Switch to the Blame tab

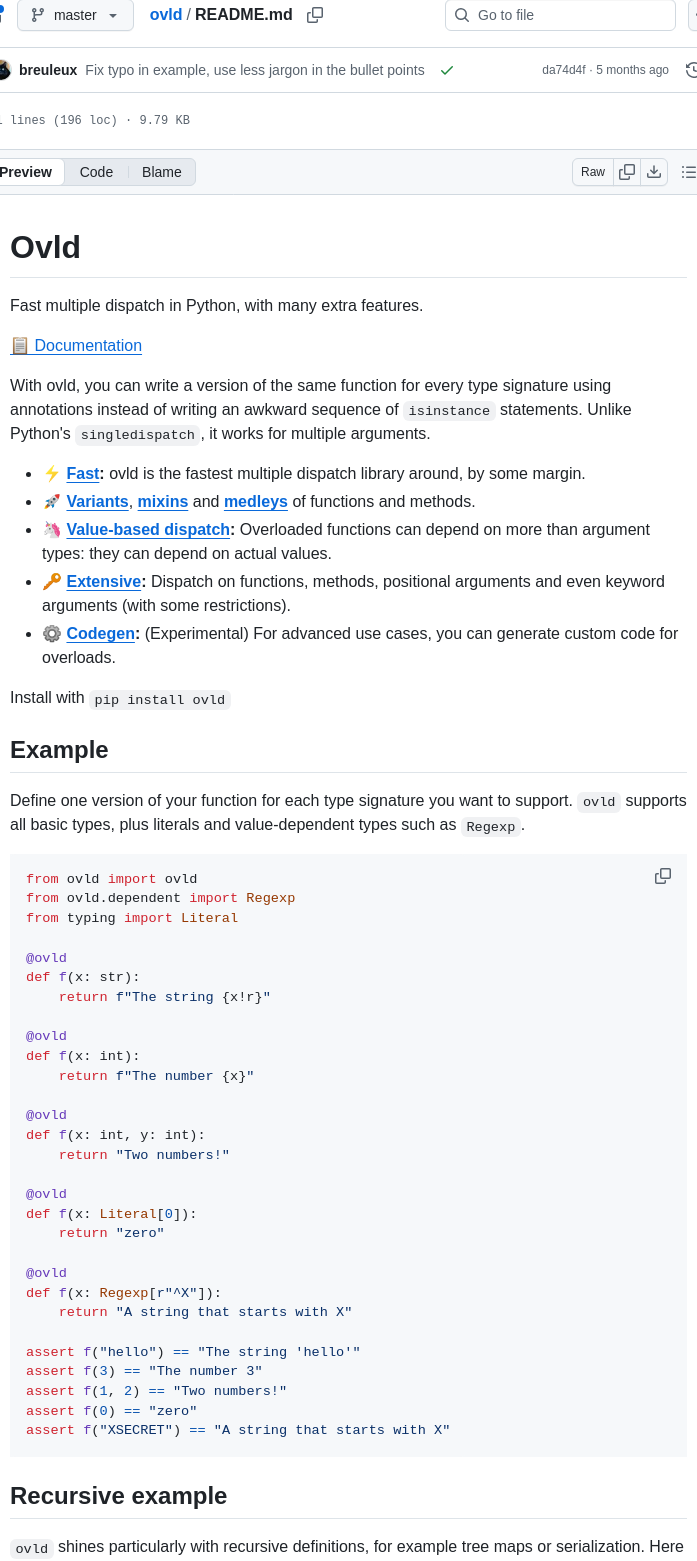[162, 172]
